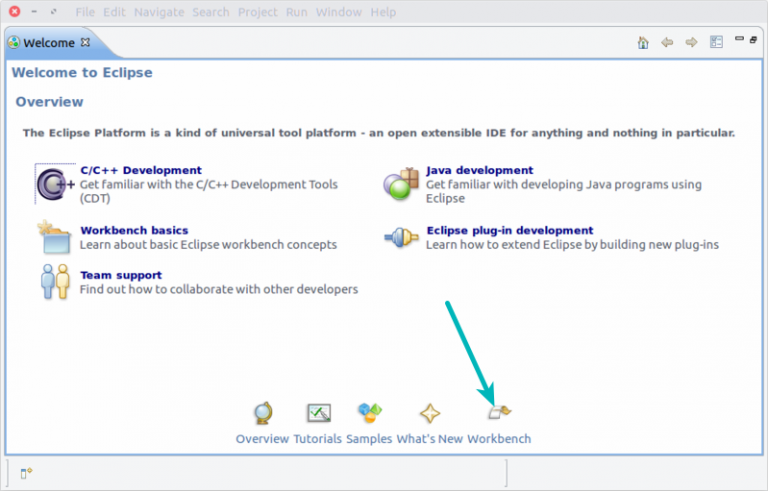This screenshot has height=491, width=768.
Task: Click the forward arrow navigation icon
Action: (x=691, y=43)
